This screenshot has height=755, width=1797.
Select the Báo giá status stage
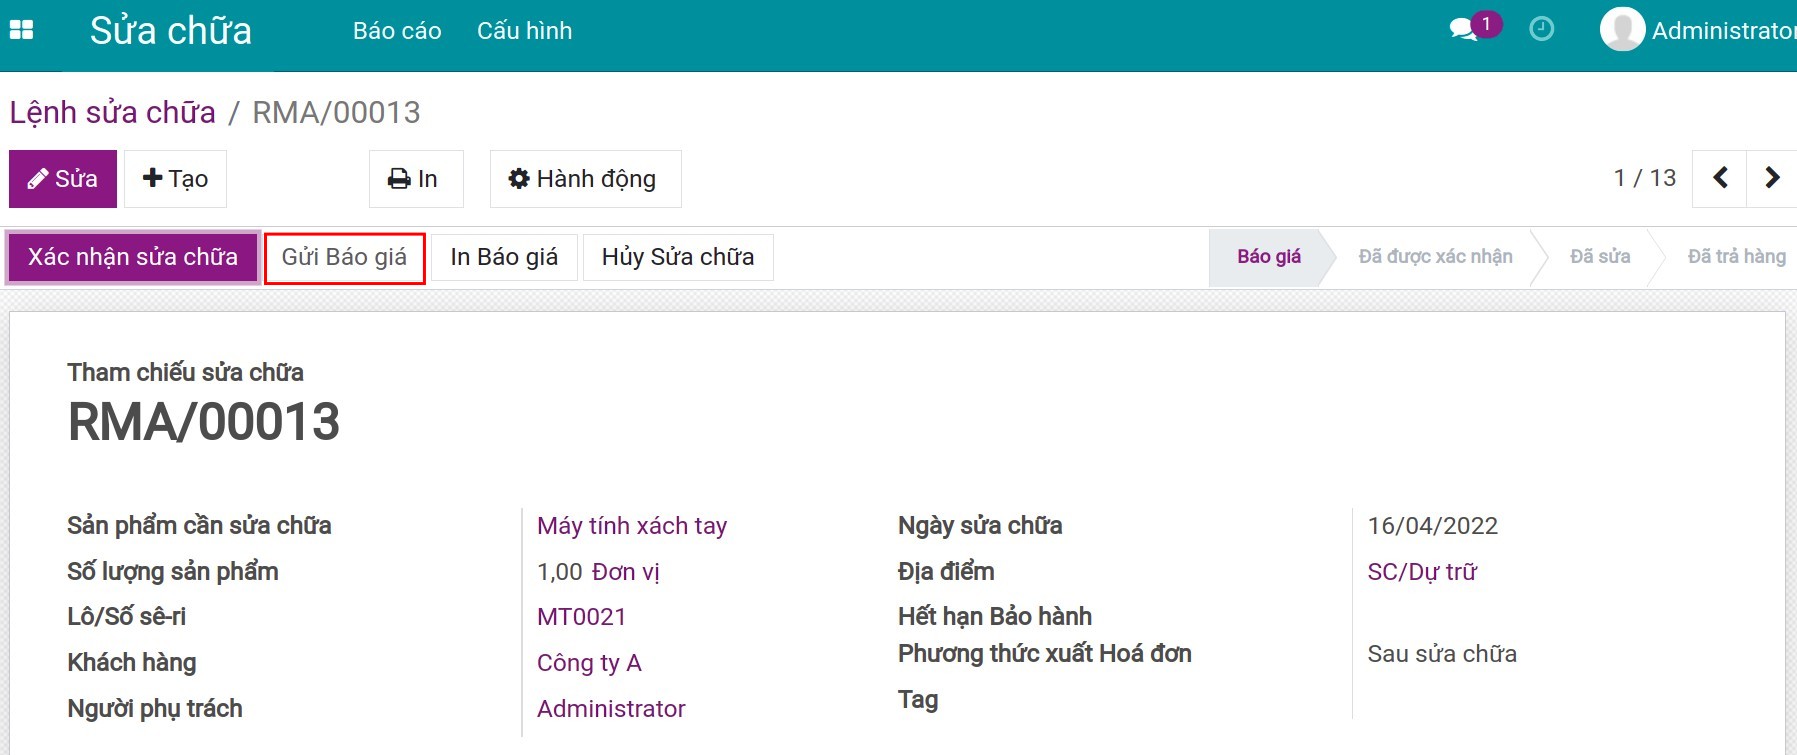click(1269, 257)
